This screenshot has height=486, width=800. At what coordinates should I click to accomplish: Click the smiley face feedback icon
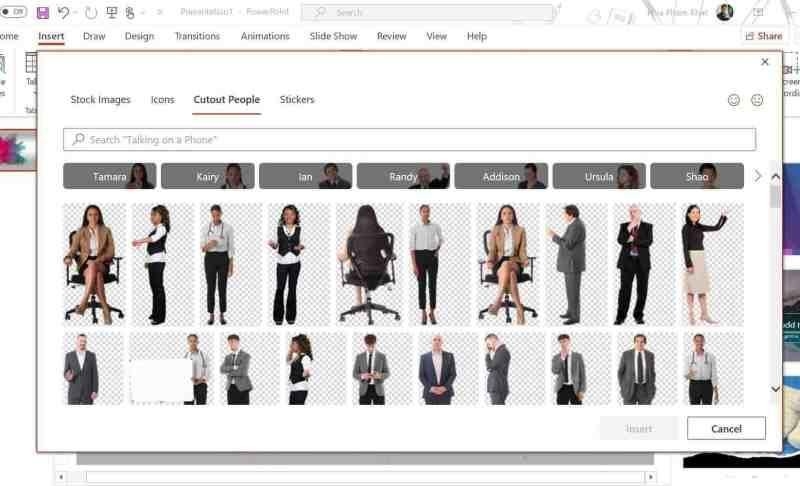pos(734,100)
